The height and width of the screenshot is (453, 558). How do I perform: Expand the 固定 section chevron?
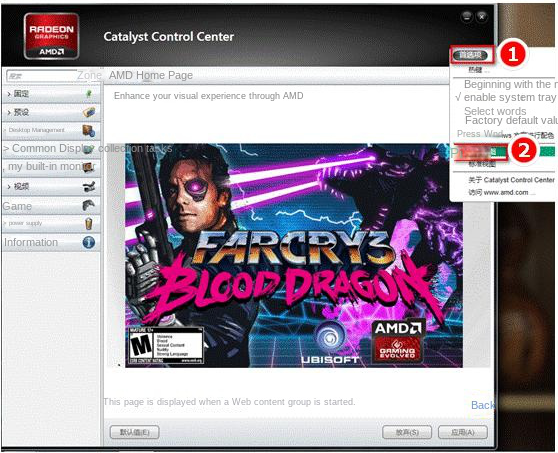(x=9, y=94)
